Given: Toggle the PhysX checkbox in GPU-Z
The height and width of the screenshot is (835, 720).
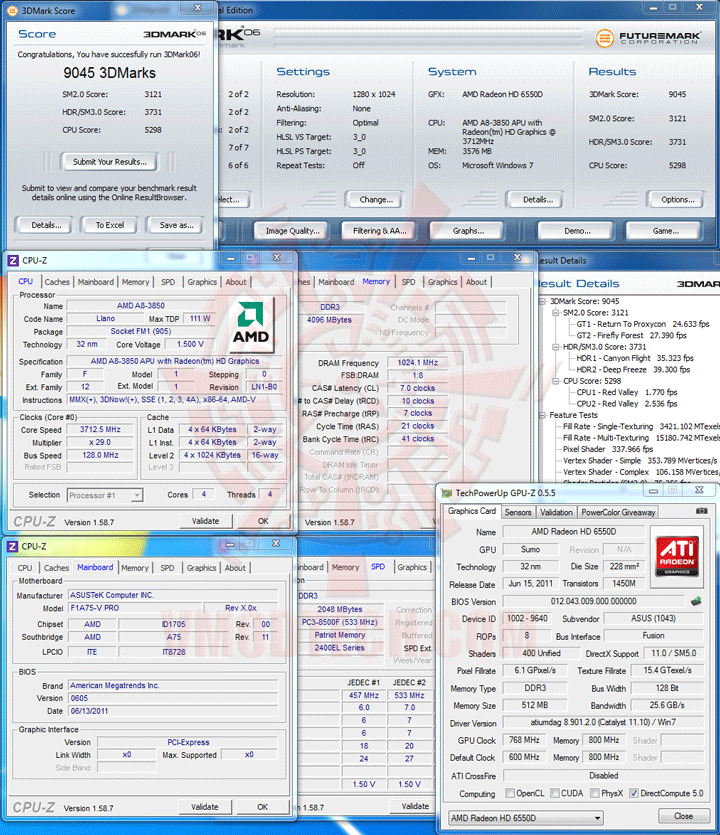Looking at the screenshot, I should (x=595, y=793).
